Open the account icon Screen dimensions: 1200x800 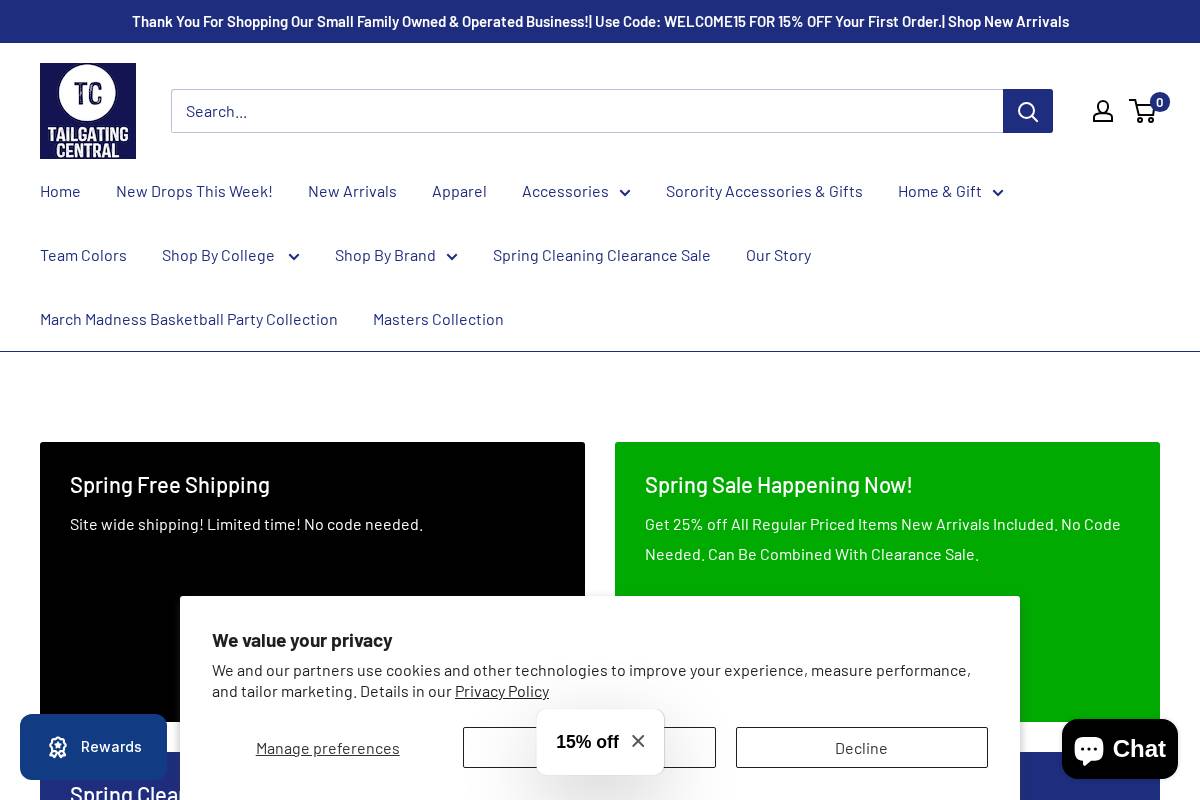pyautogui.click(x=1103, y=111)
